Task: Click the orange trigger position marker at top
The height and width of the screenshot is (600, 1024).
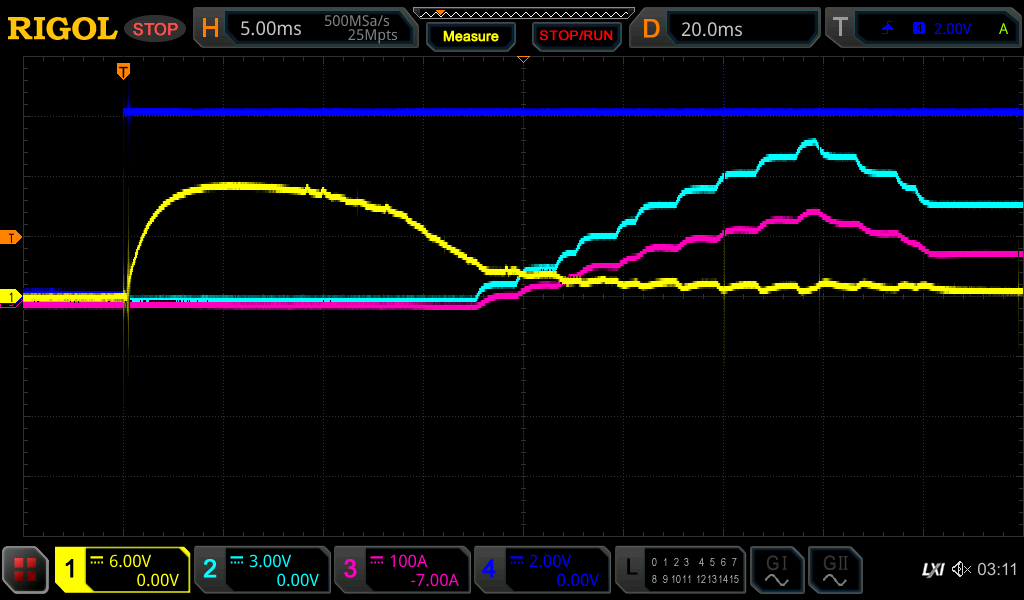Action: [123, 70]
